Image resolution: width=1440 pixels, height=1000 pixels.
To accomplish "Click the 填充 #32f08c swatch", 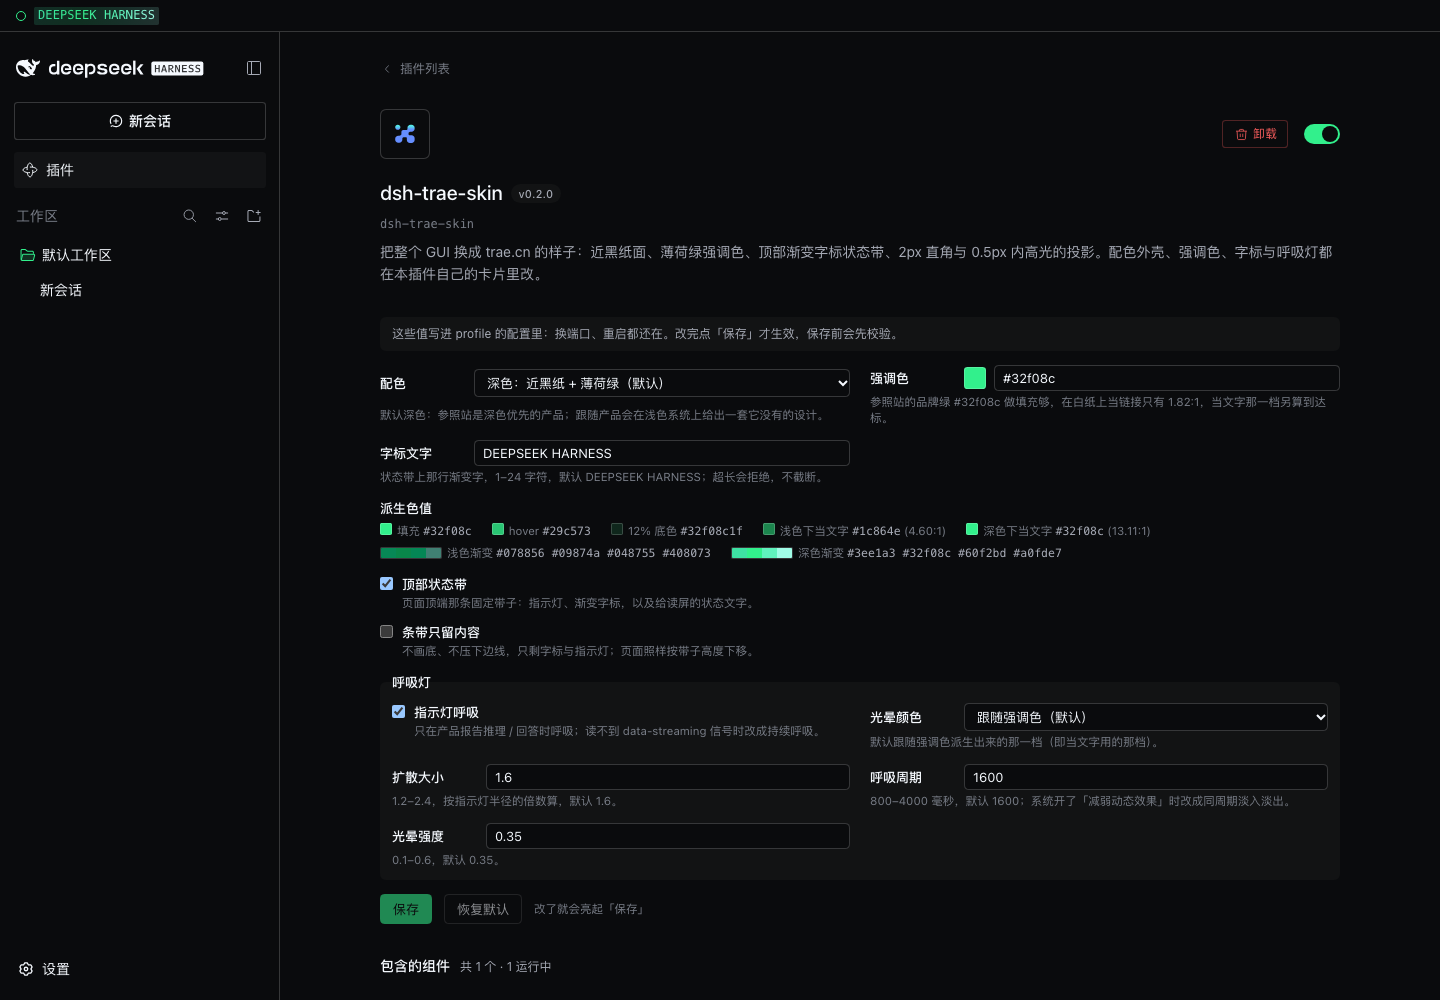I will pos(386,530).
